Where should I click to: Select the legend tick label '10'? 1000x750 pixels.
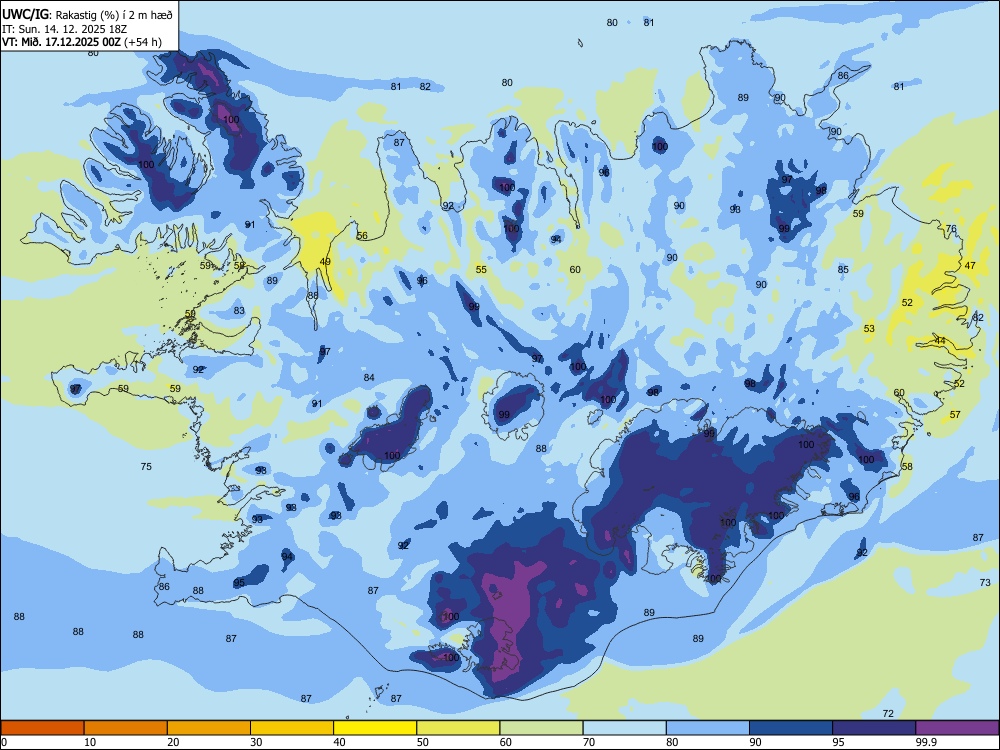[x=90, y=742]
